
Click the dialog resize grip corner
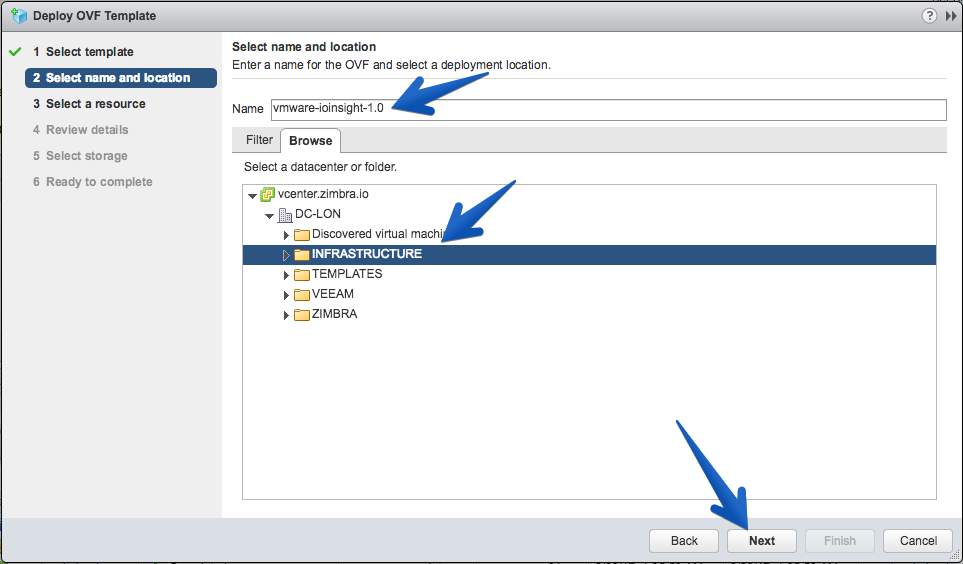pos(954,555)
